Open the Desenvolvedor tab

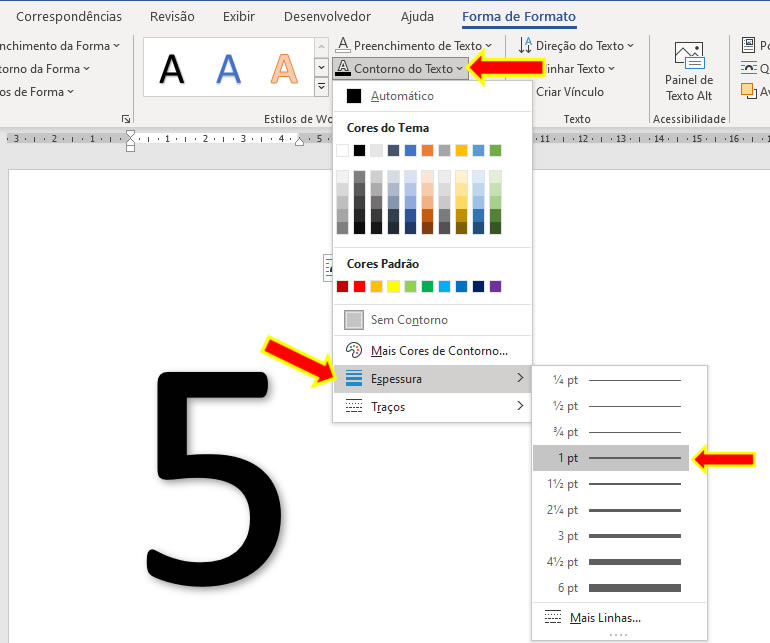pos(327,17)
